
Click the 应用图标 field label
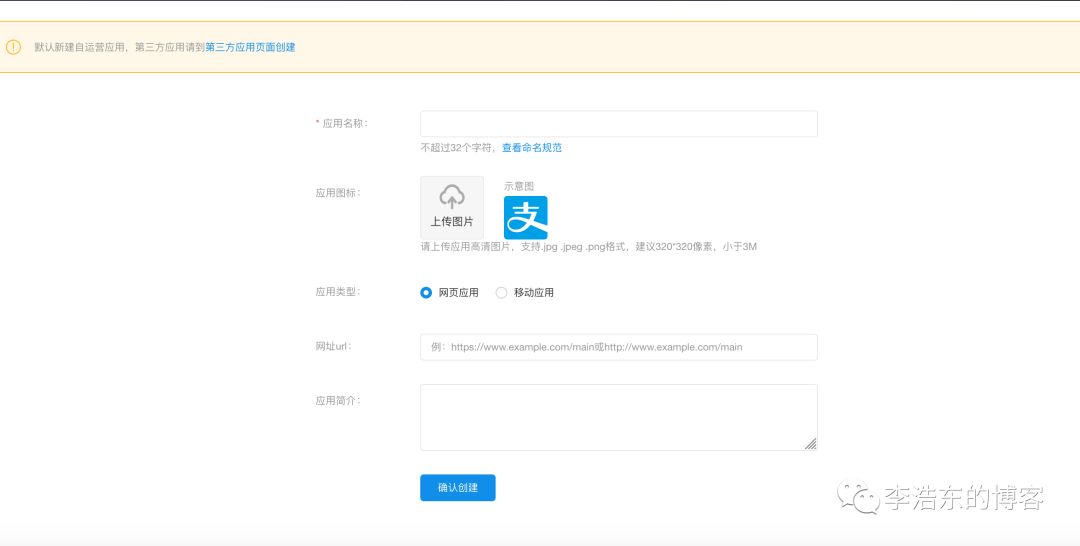coord(338,193)
